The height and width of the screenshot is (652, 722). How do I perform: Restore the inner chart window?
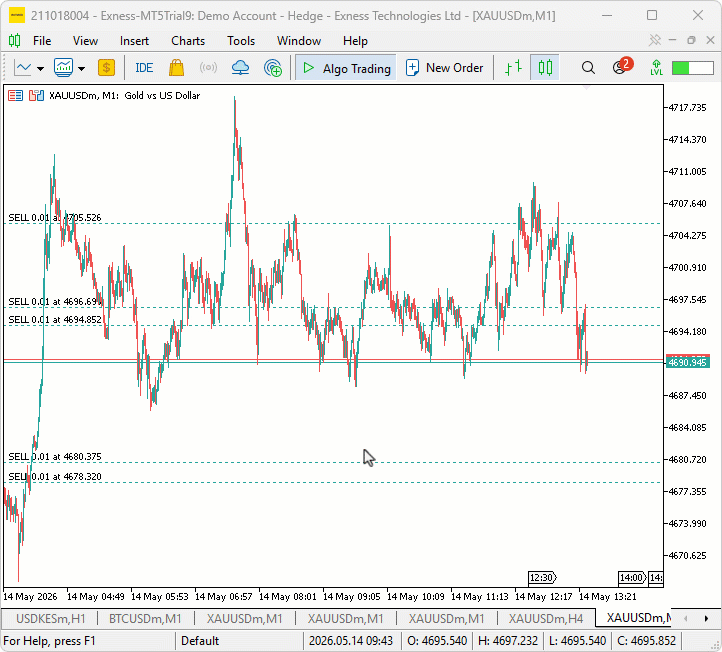691,41
